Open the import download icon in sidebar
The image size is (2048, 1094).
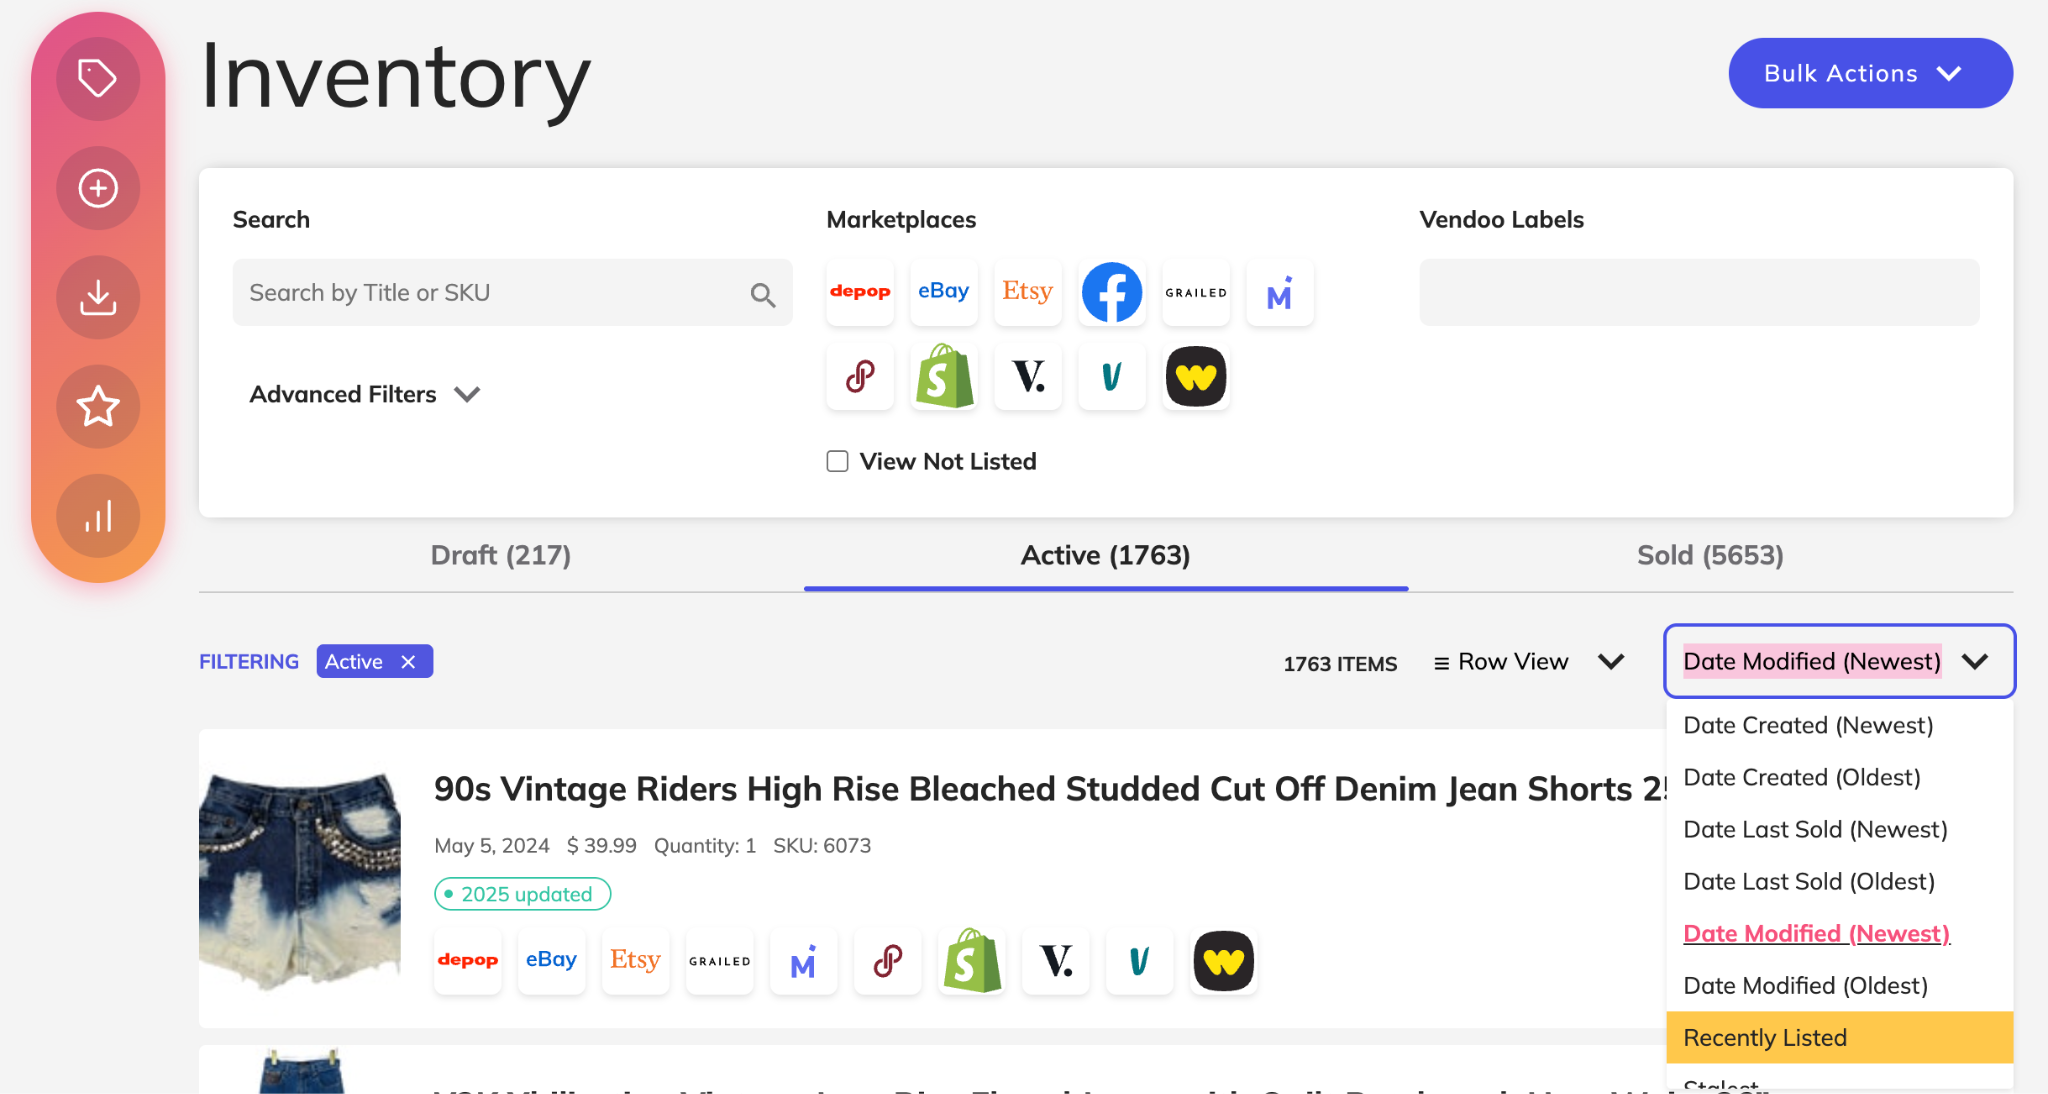[98, 297]
